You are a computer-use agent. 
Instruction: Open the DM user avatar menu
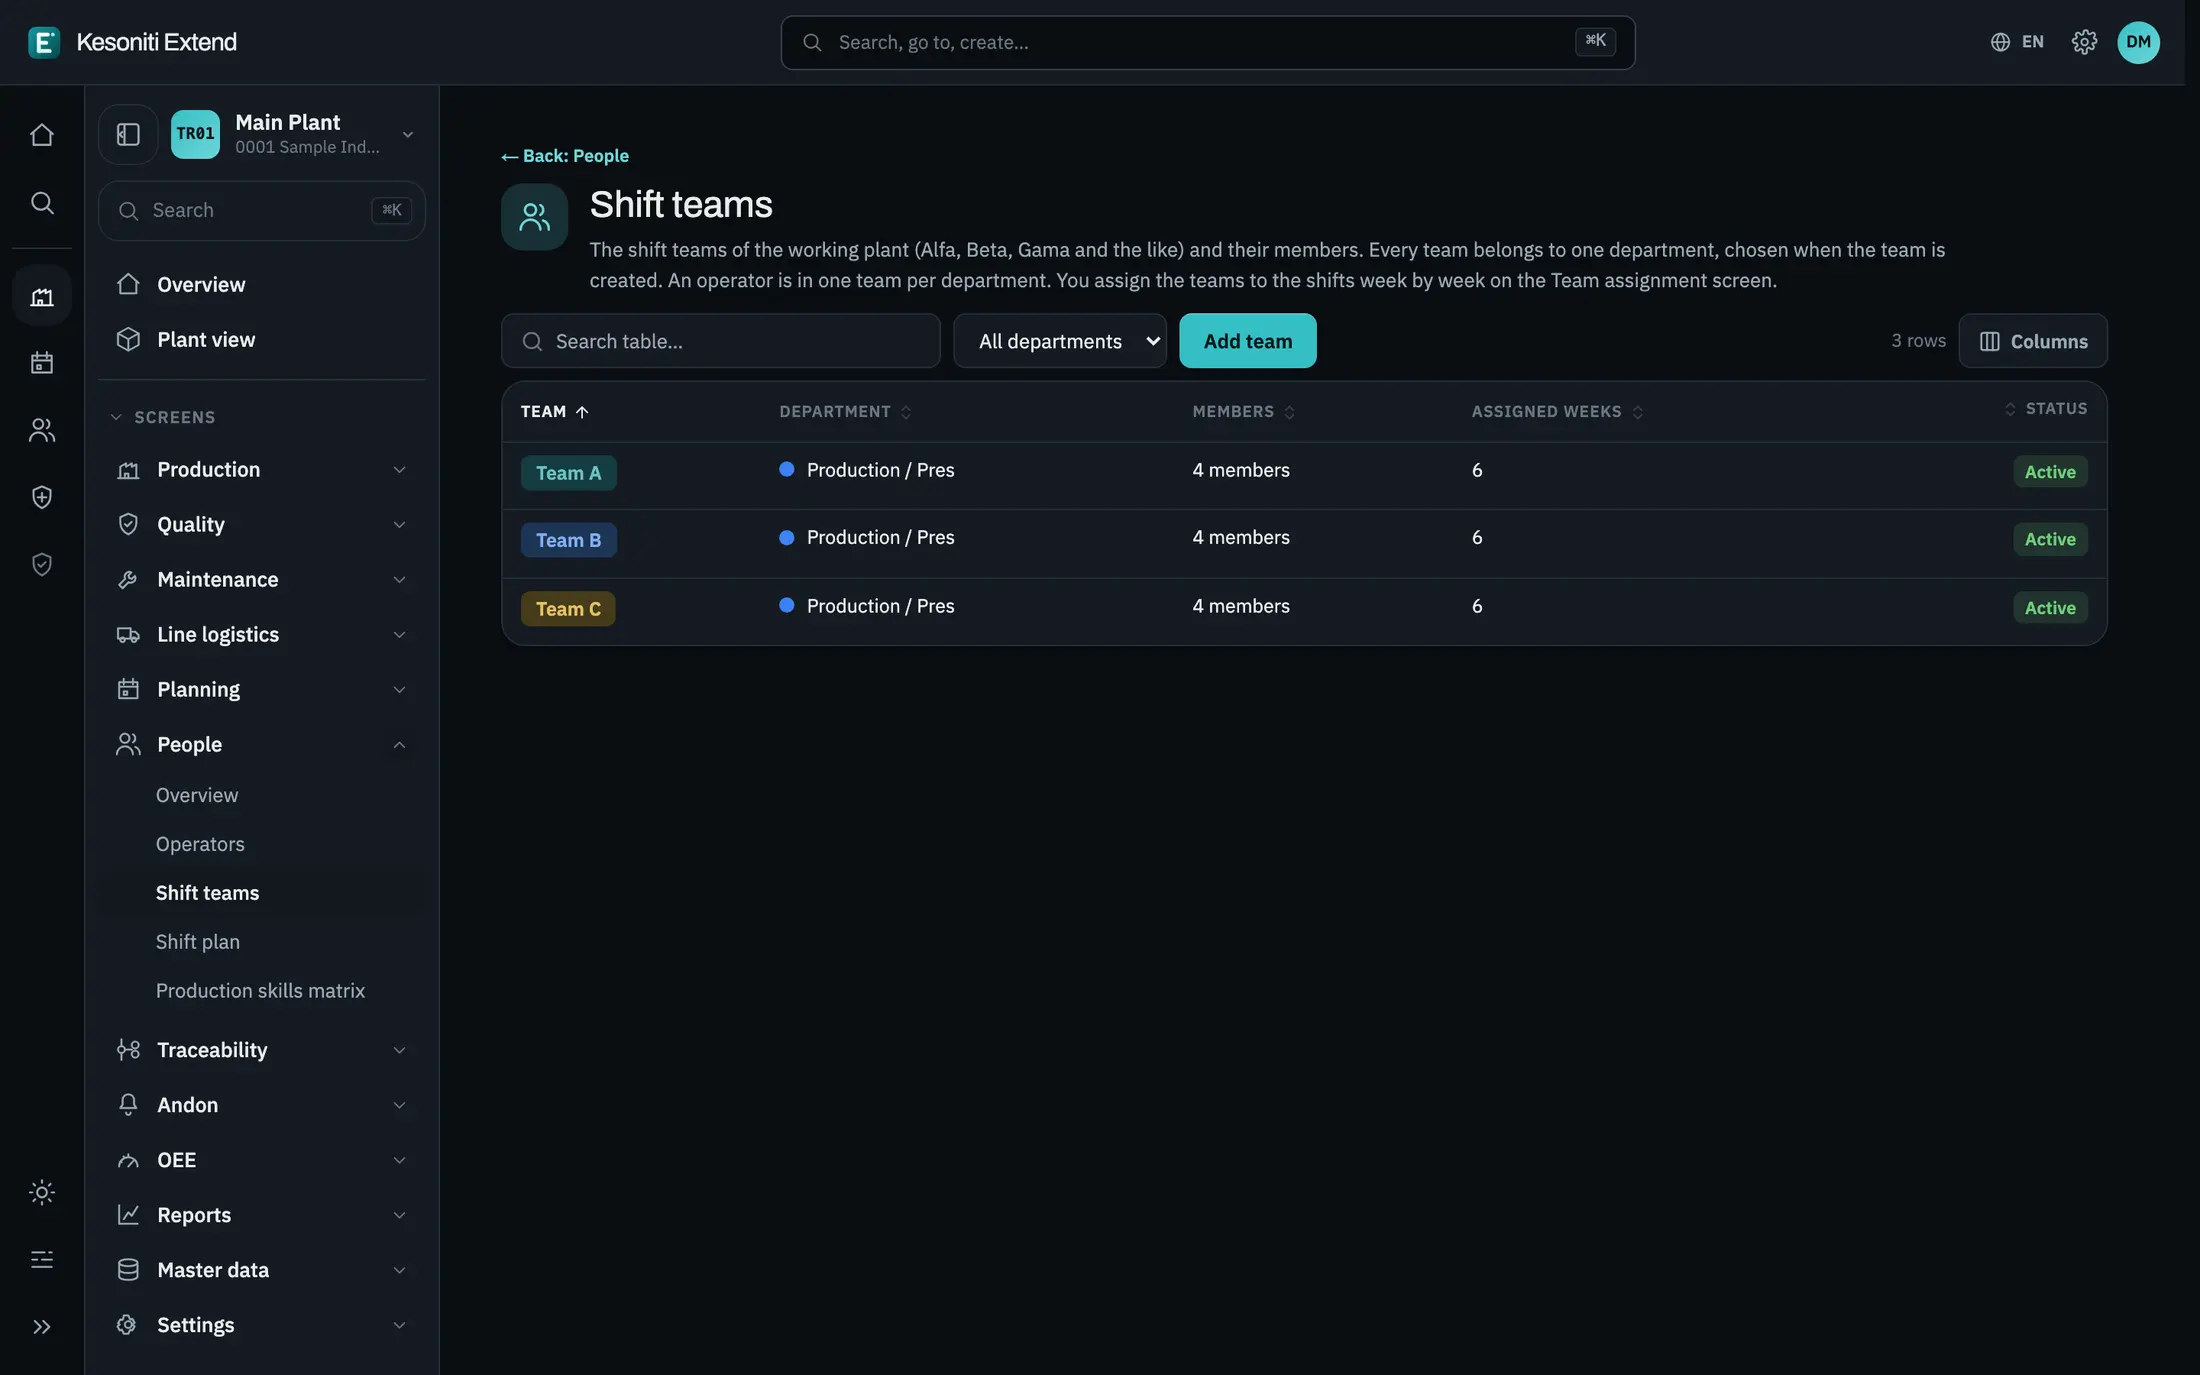2138,42
